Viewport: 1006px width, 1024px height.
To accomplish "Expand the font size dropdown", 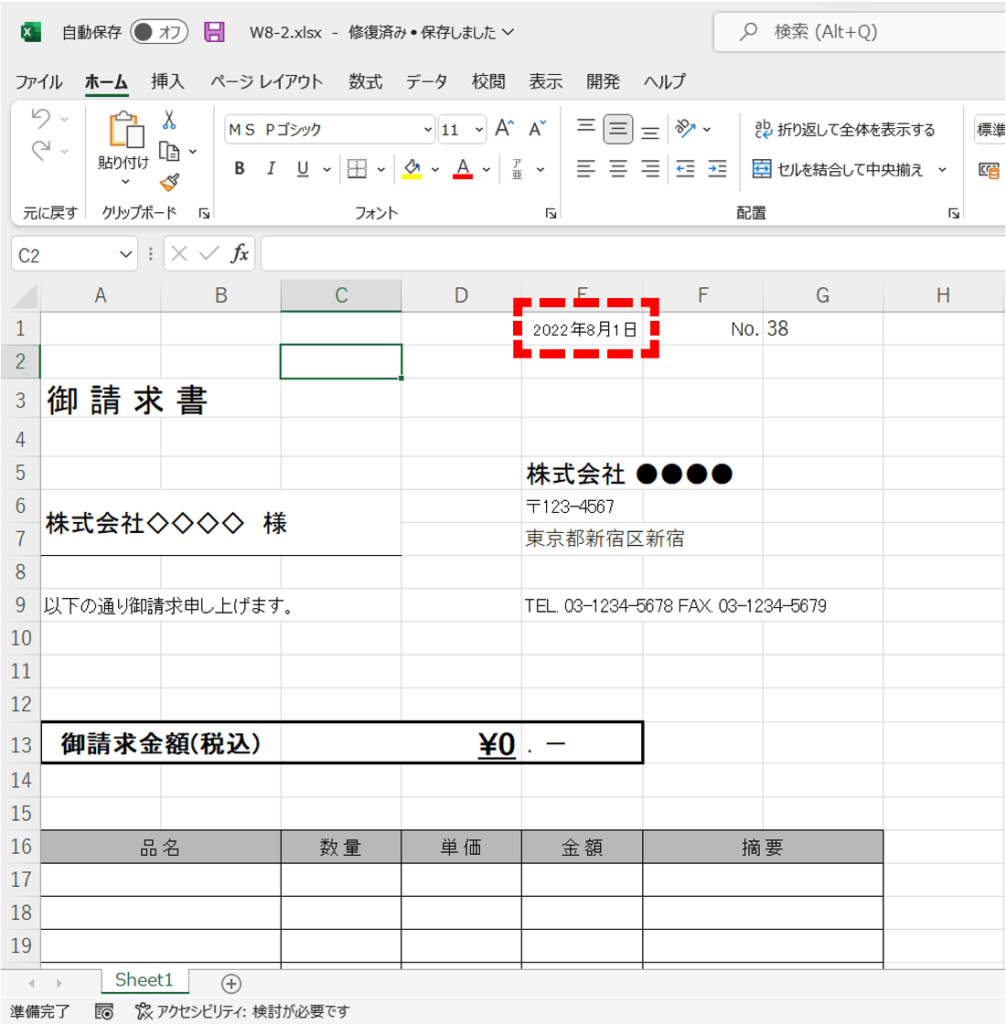I will pos(479,130).
